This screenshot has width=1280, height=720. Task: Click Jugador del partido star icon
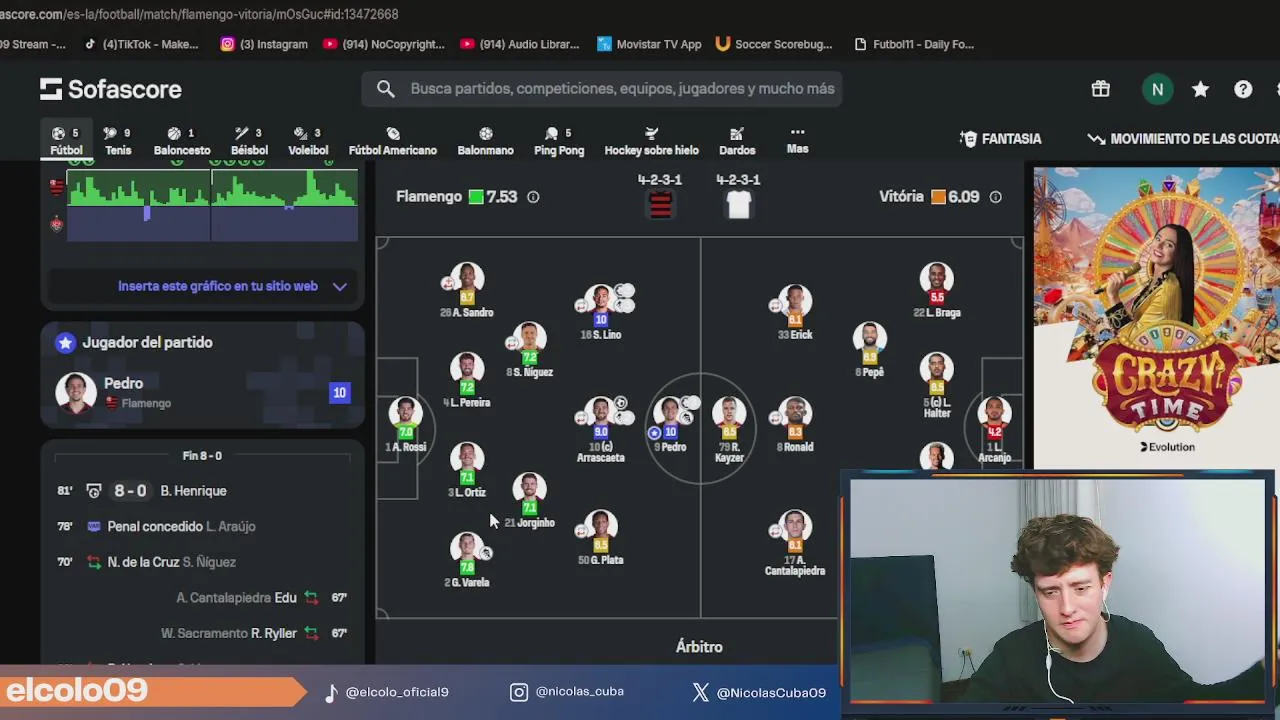(x=65, y=342)
